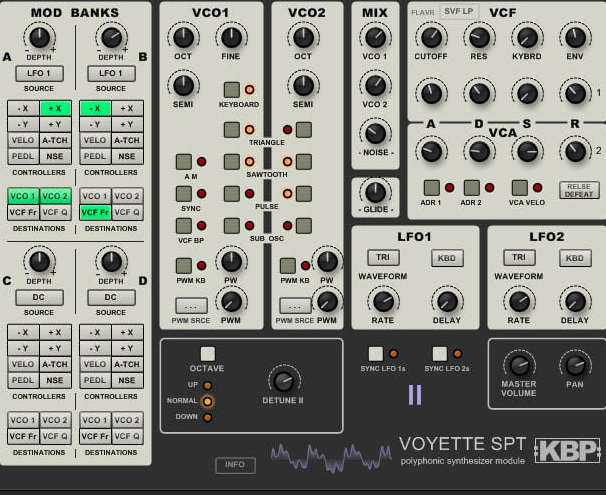Change LFO1 waveform TRI selector

383,257
